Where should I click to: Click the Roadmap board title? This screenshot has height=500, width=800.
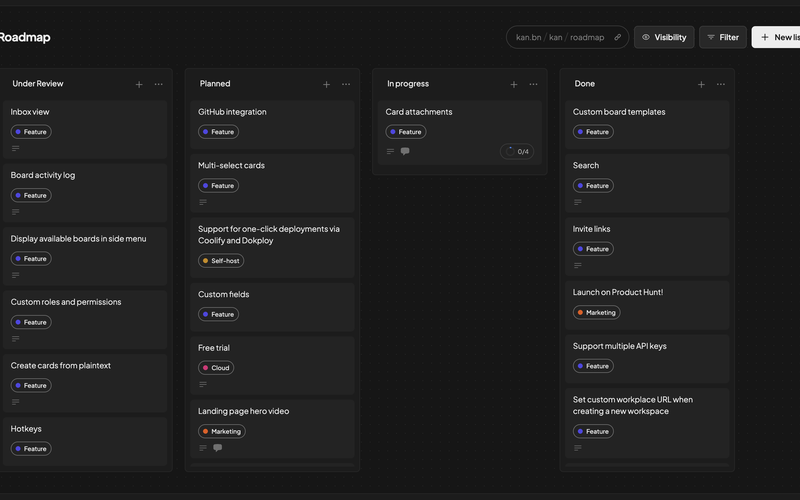click(x=25, y=37)
